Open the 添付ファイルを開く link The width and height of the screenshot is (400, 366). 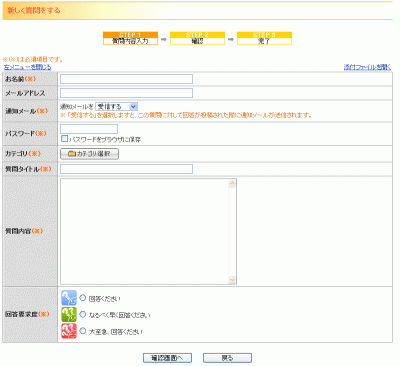[x=367, y=67]
